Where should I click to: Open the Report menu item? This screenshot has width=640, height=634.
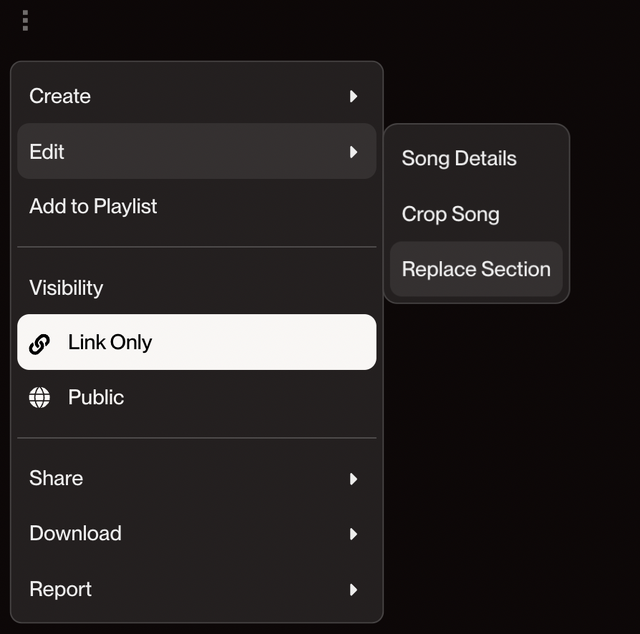coord(197,589)
